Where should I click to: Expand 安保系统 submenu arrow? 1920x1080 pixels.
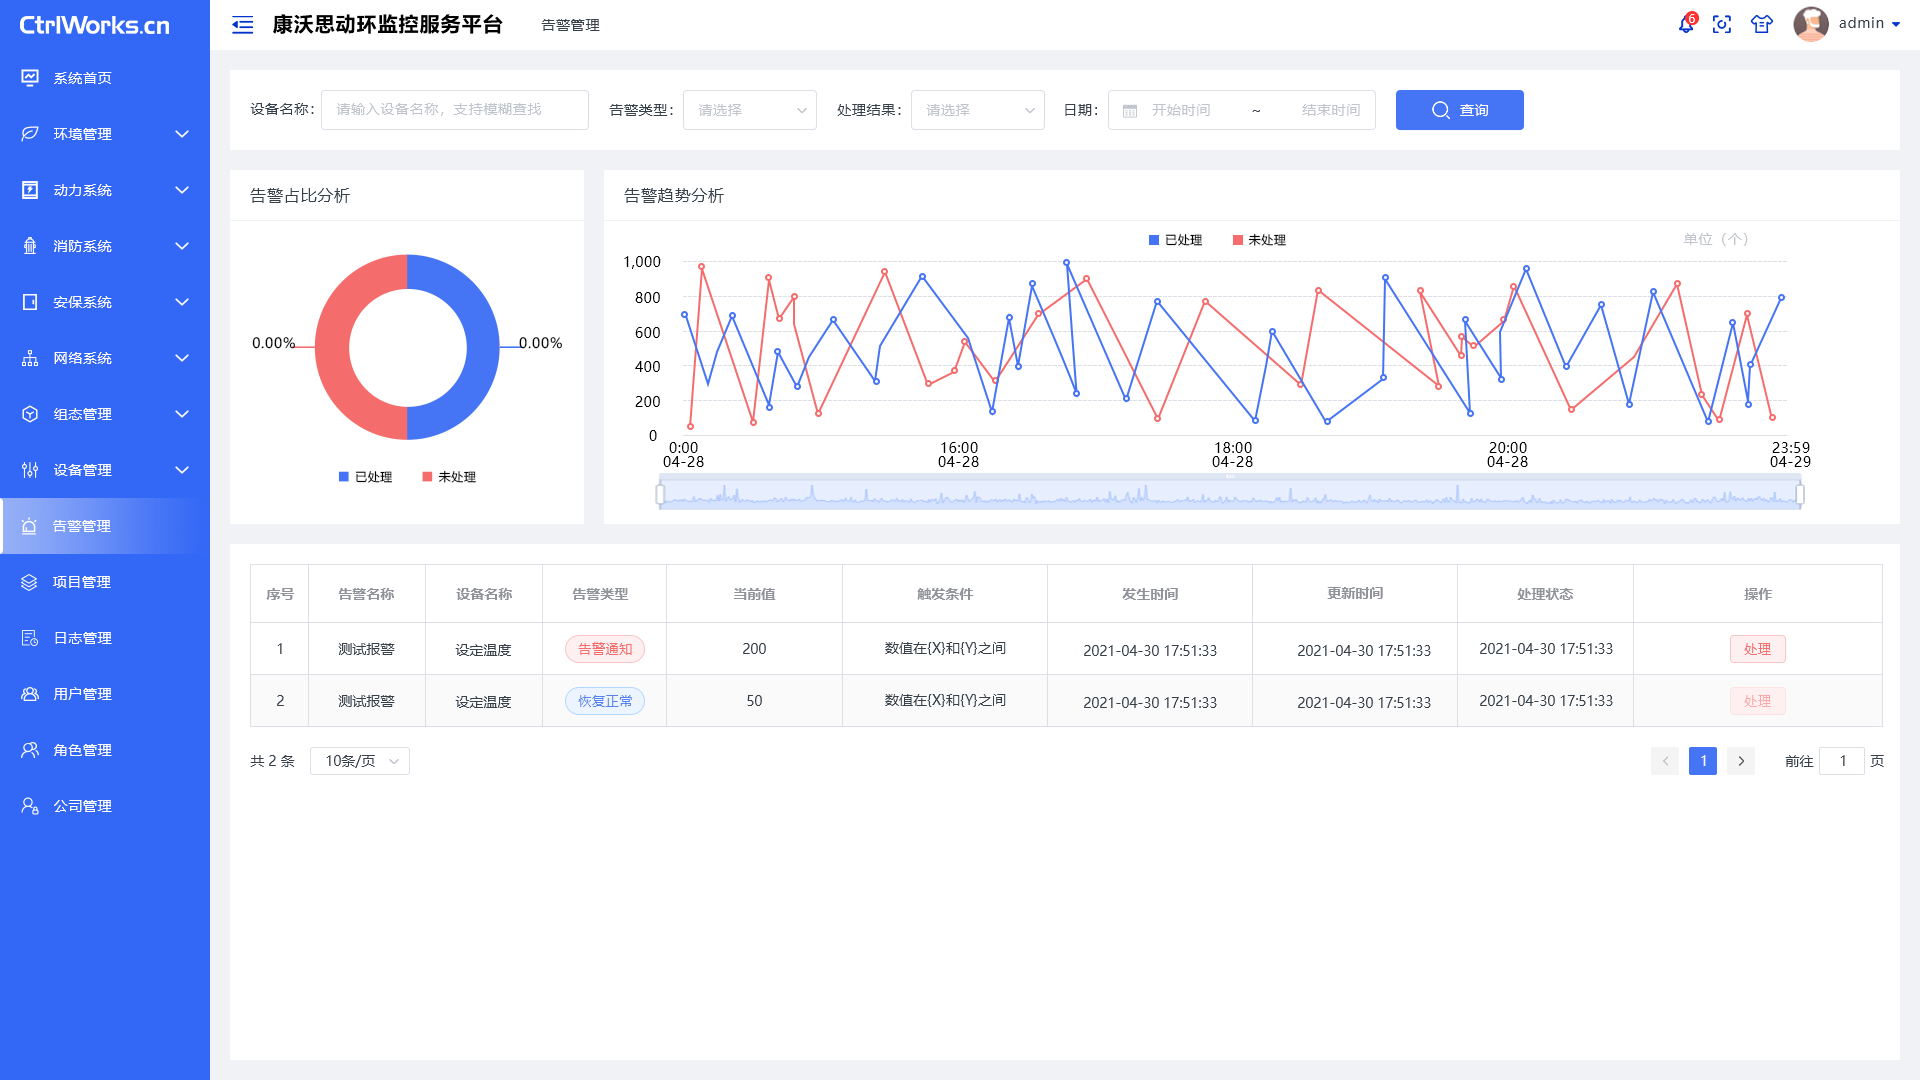pyautogui.click(x=182, y=302)
